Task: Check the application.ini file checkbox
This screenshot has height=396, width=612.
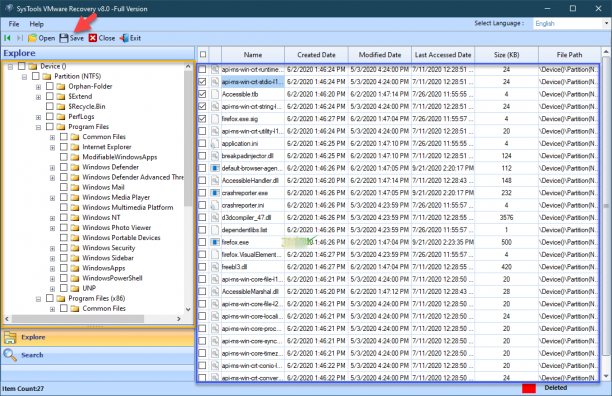Action: (x=202, y=143)
